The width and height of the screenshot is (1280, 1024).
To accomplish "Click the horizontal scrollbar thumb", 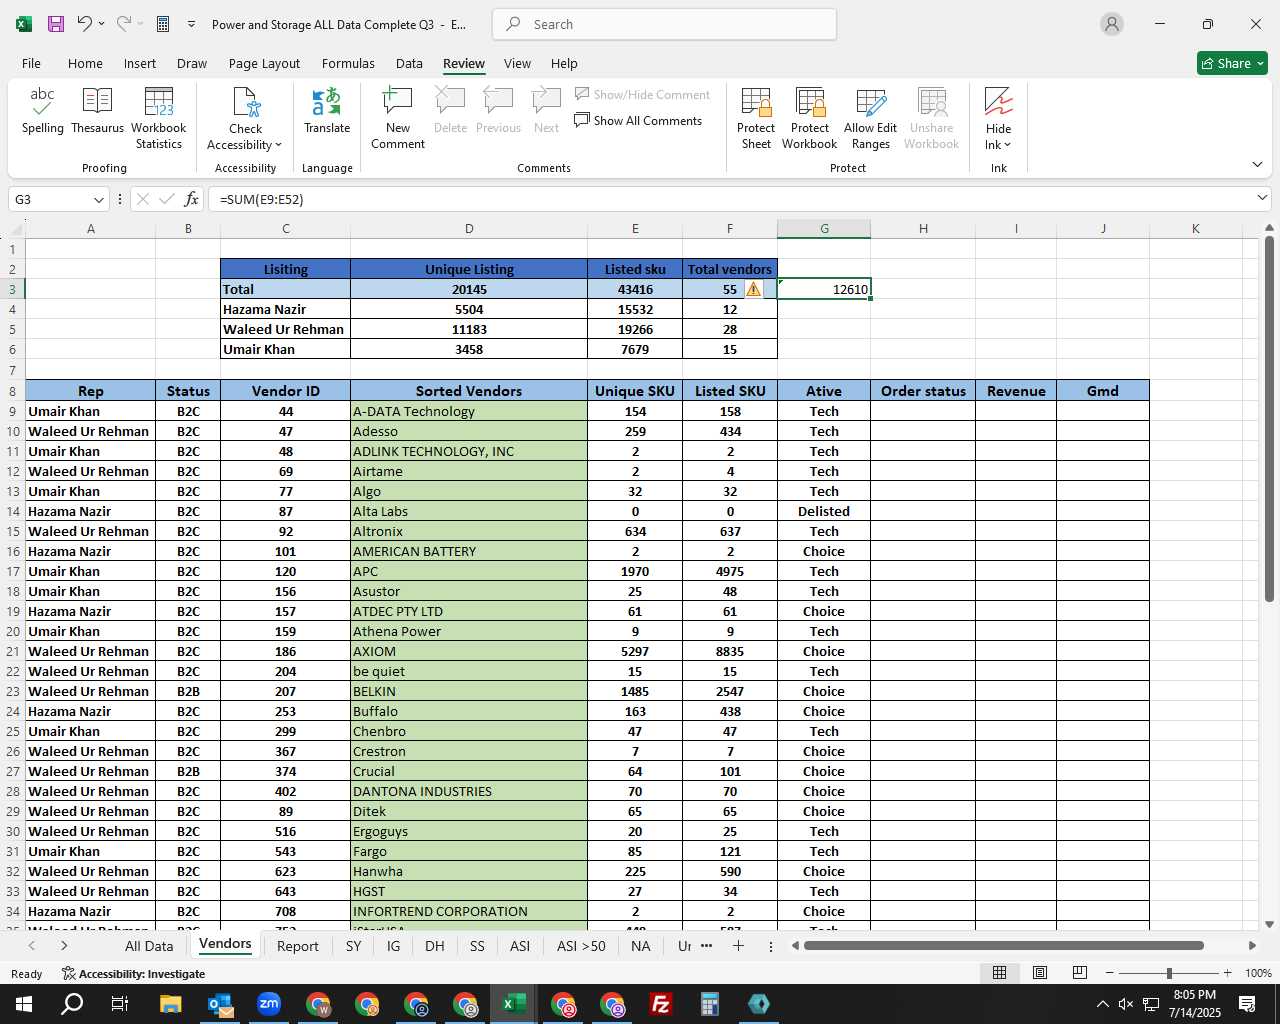I will click(1003, 945).
